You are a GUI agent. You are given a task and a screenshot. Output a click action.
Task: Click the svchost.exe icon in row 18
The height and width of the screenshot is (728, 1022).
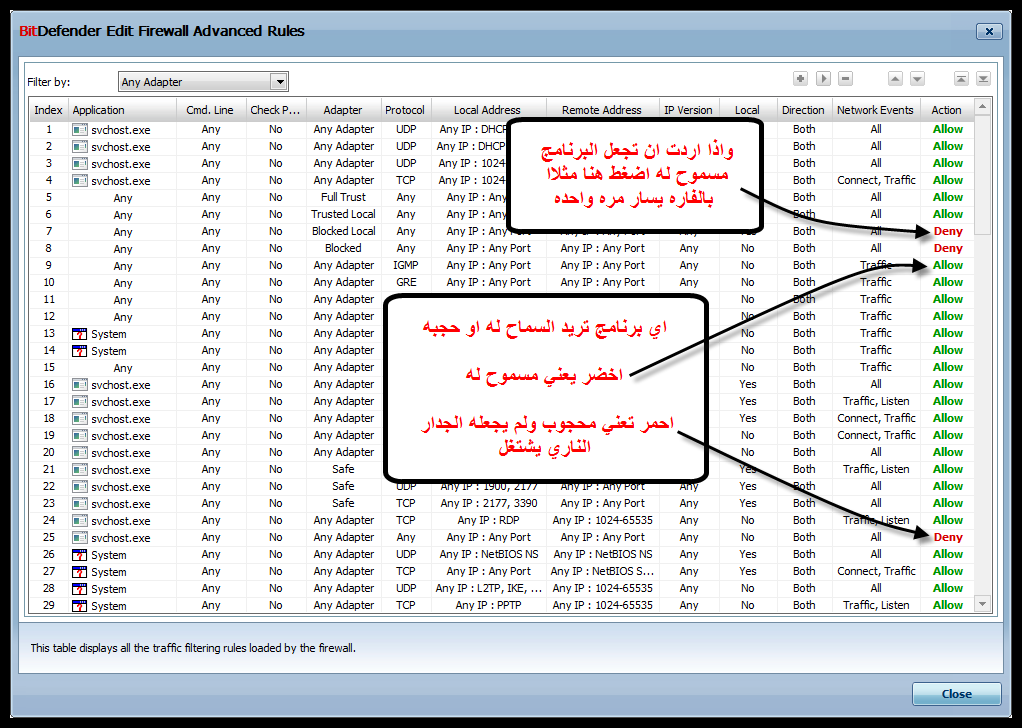pos(80,418)
